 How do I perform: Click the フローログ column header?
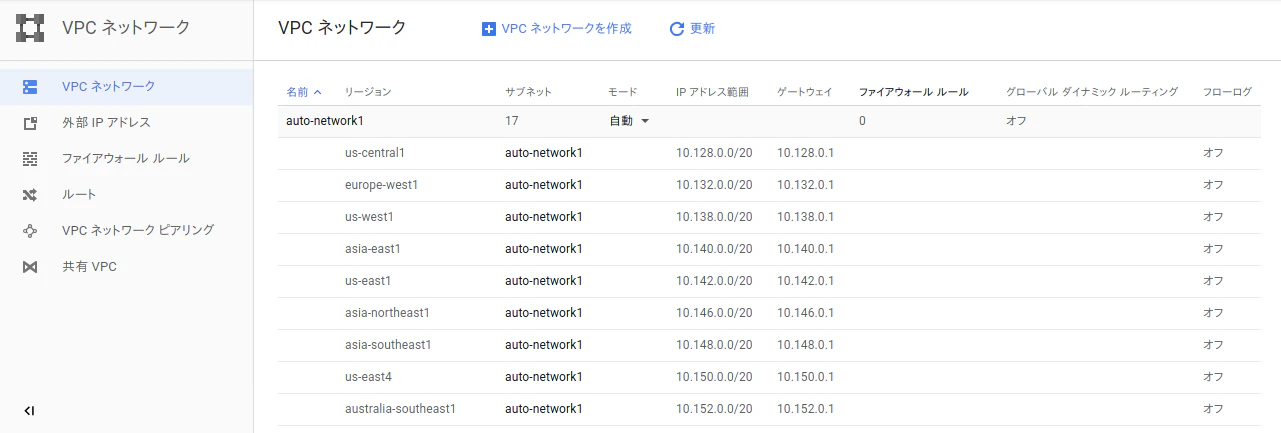pos(1227,91)
